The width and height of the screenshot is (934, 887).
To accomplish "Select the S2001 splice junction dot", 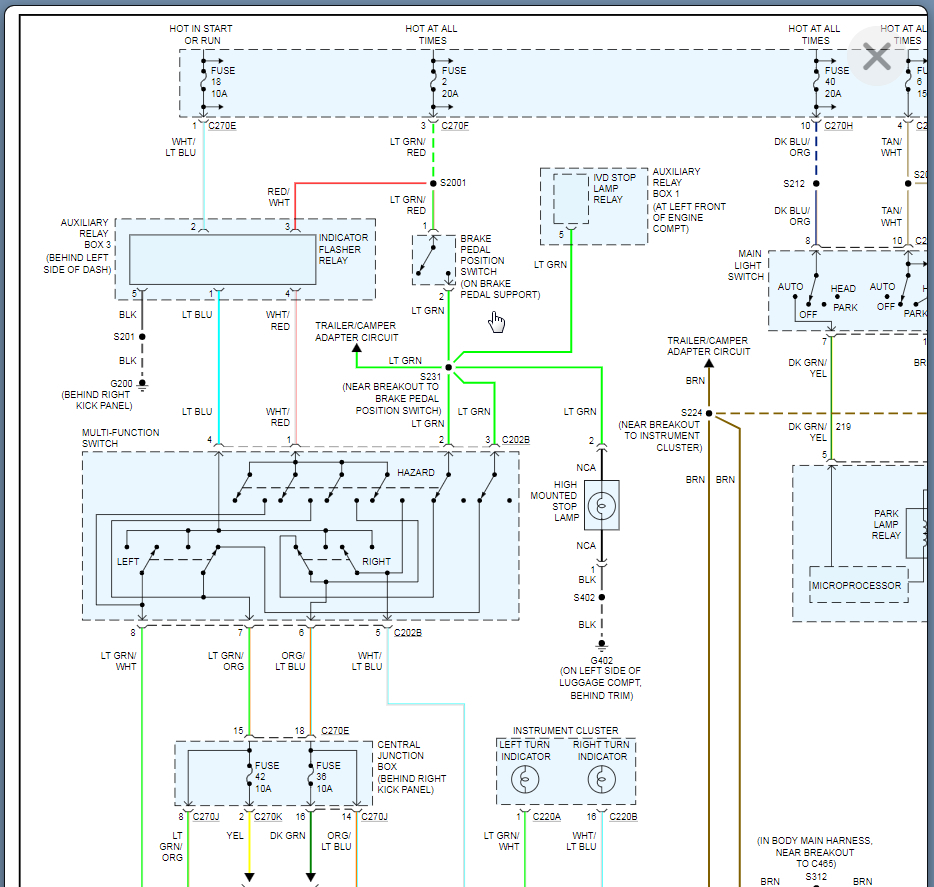I will click(432, 184).
